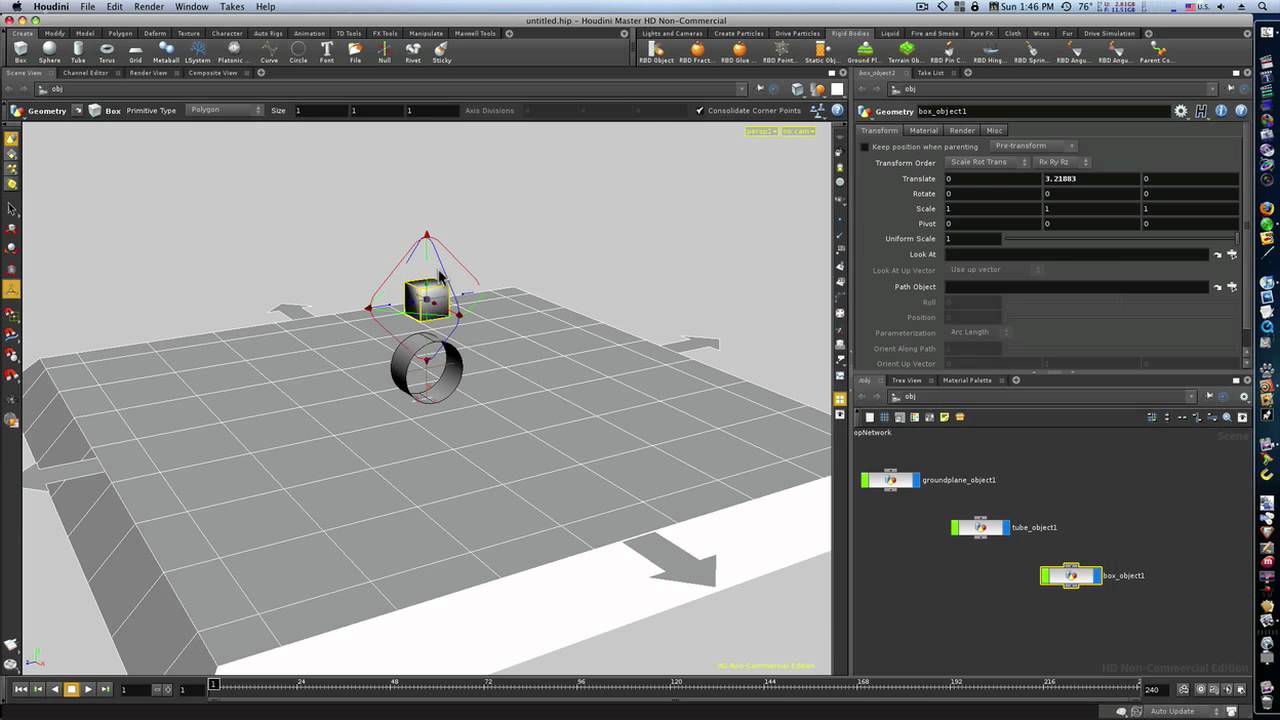1280x720 pixels.
Task: Select the Font shelf tool
Action: pyautogui.click(x=326, y=52)
